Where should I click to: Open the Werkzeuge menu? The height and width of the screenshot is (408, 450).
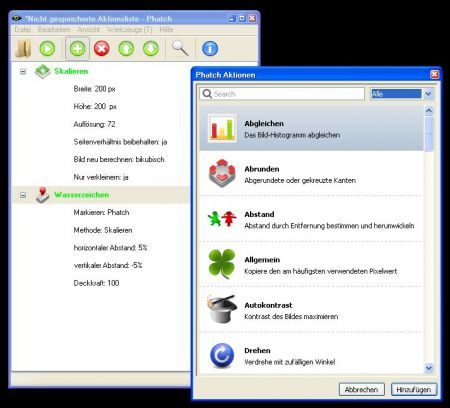tap(129, 29)
